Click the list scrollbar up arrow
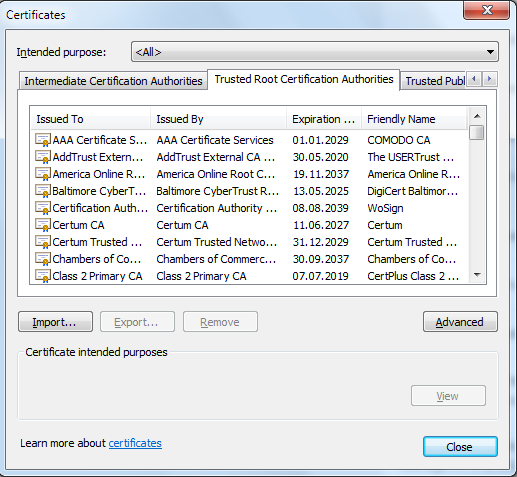This screenshot has height=477, width=517. [x=477, y=116]
